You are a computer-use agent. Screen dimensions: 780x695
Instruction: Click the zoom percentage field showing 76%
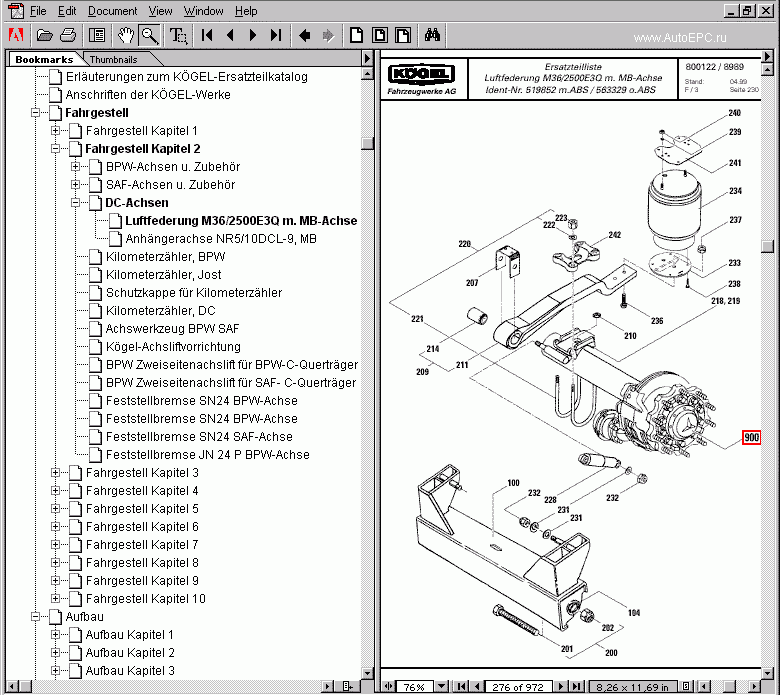[414, 687]
